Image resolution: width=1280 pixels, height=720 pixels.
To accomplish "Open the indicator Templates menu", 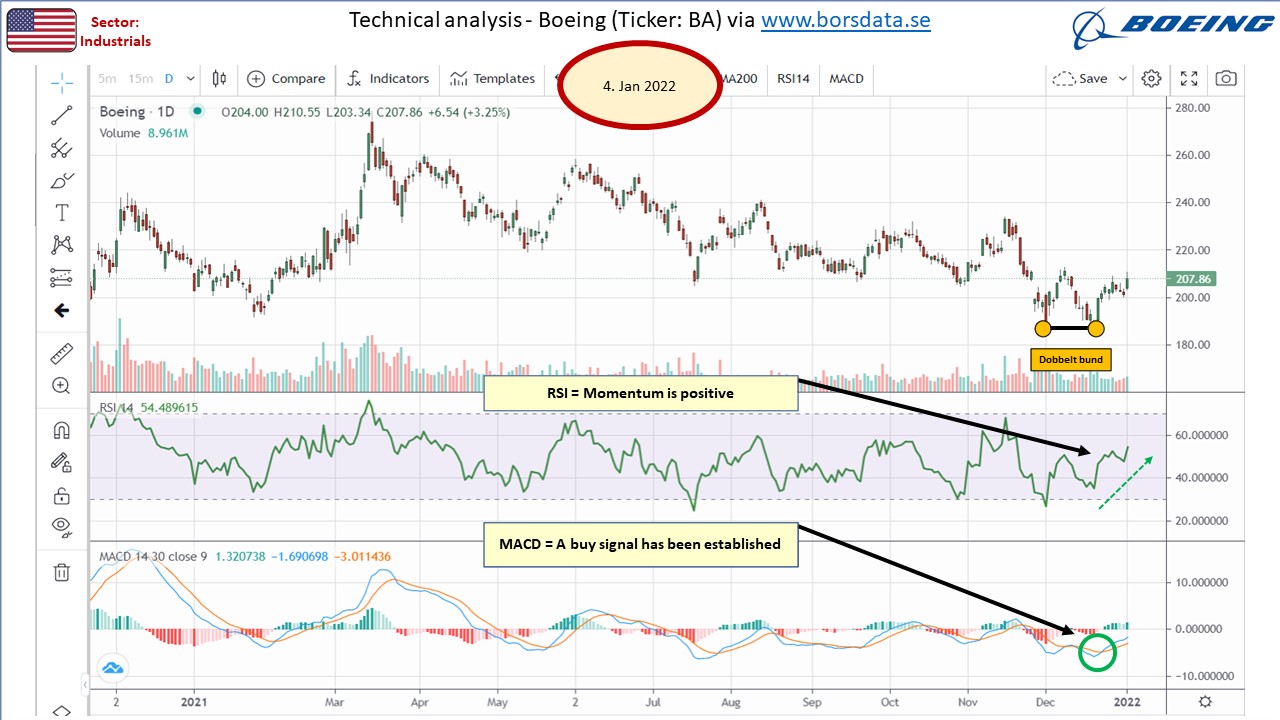I will [492, 78].
